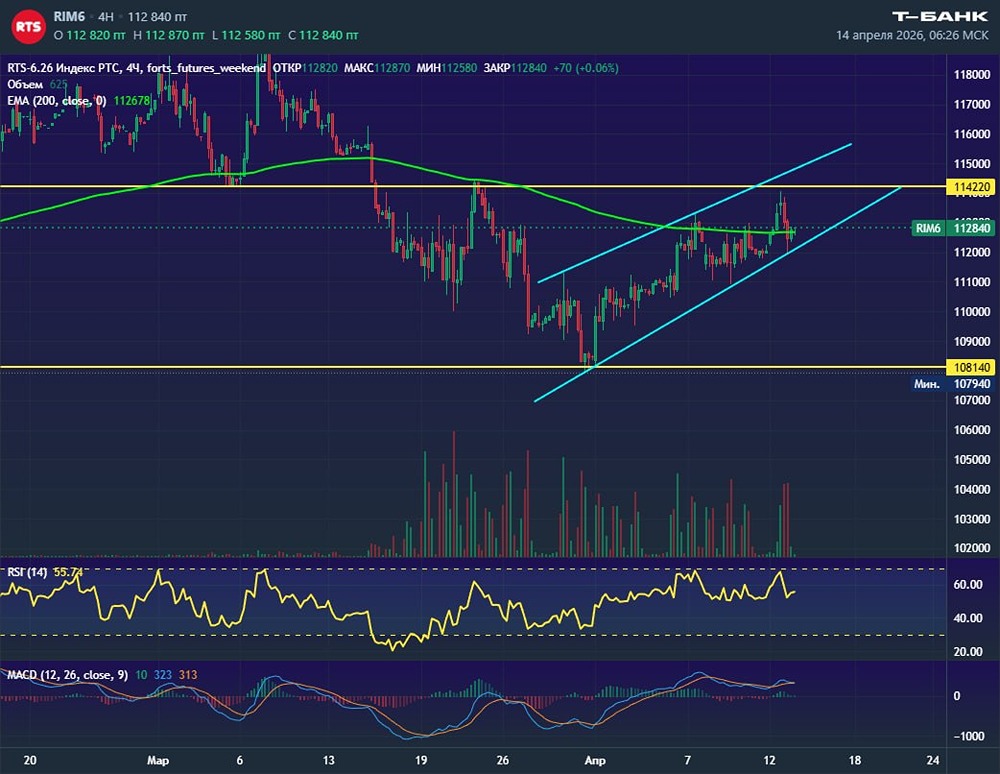Image resolution: width=1000 pixels, height=774 pixels.
Task: Click 60.00 on the RSI axis
Action: click(967, 585)
